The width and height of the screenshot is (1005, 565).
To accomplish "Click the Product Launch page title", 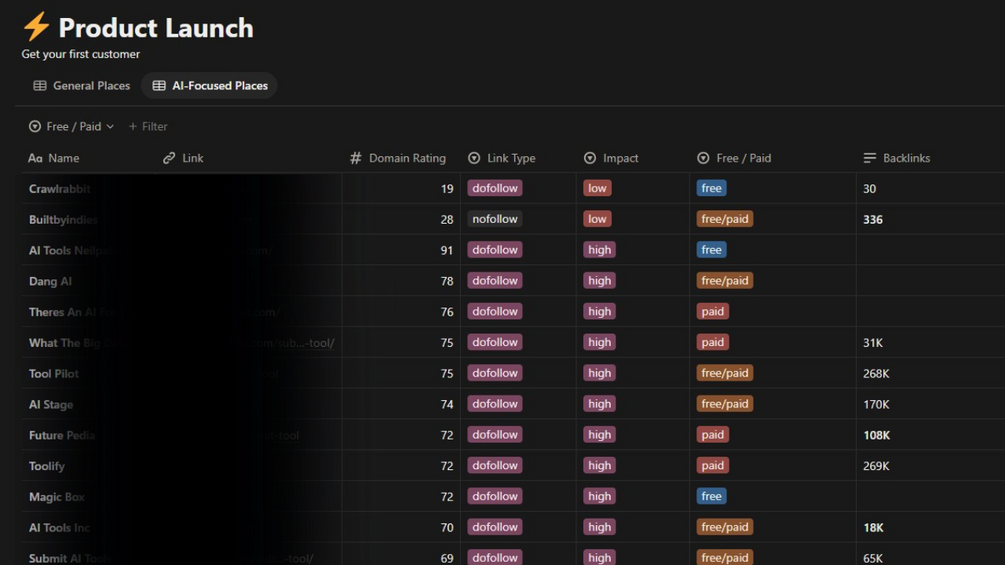I will pyautogui.click(x=156, y=28).
